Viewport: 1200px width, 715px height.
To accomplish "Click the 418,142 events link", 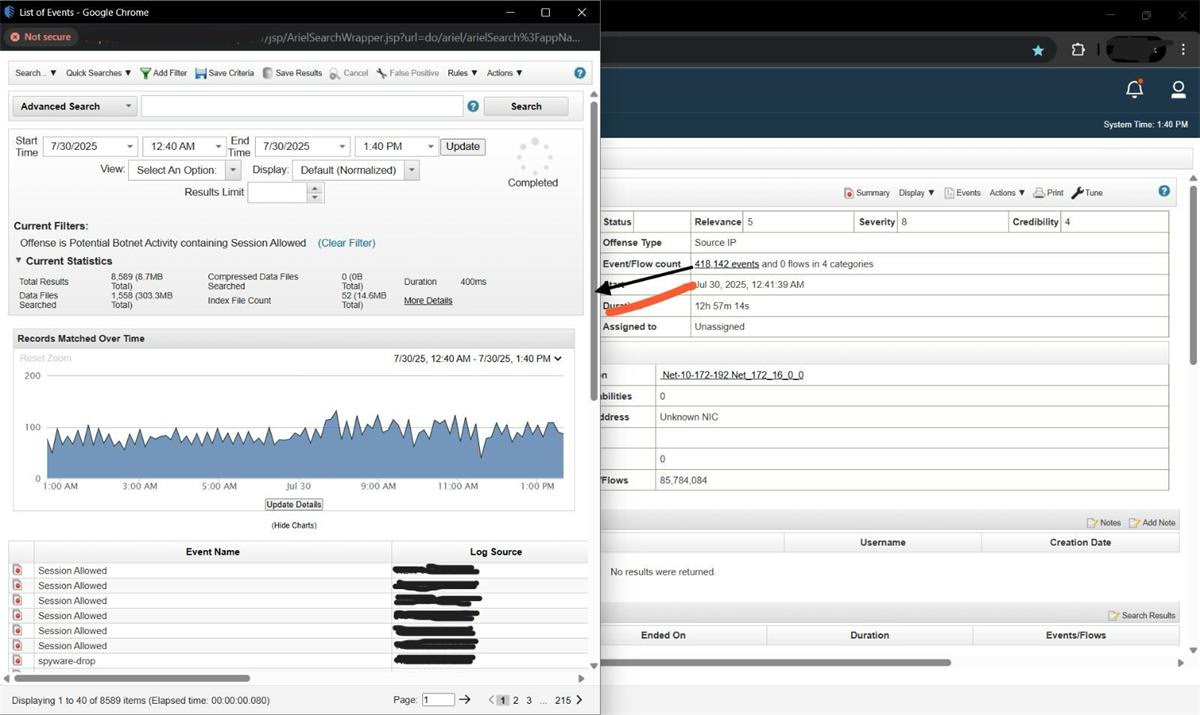I will point(727,264).
